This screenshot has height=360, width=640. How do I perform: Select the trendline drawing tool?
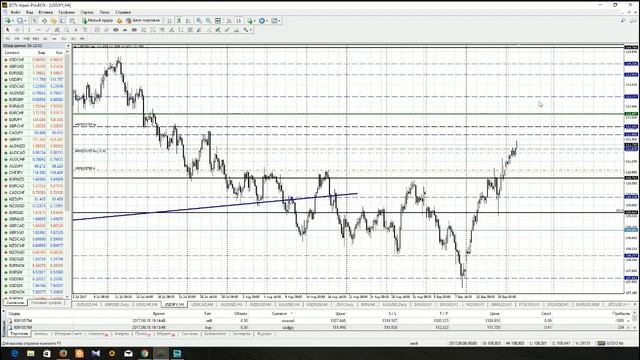(48, 30)
